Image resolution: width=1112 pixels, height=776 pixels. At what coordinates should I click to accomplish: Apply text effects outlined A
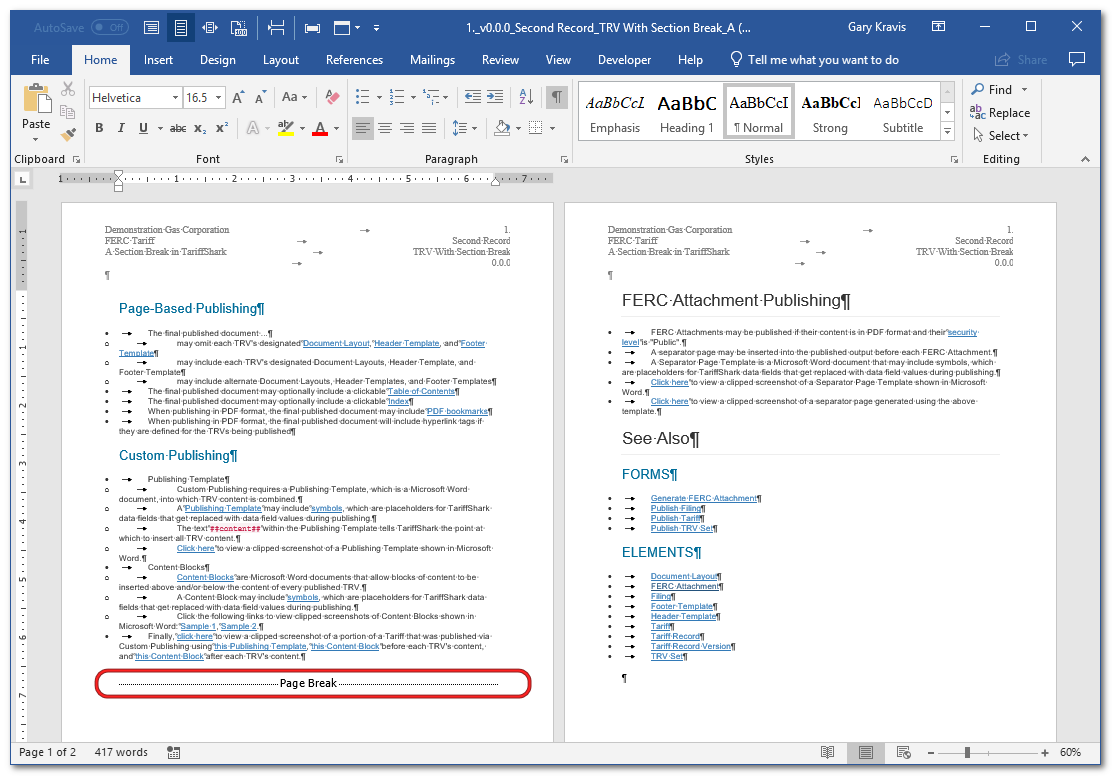pos(252,128)
